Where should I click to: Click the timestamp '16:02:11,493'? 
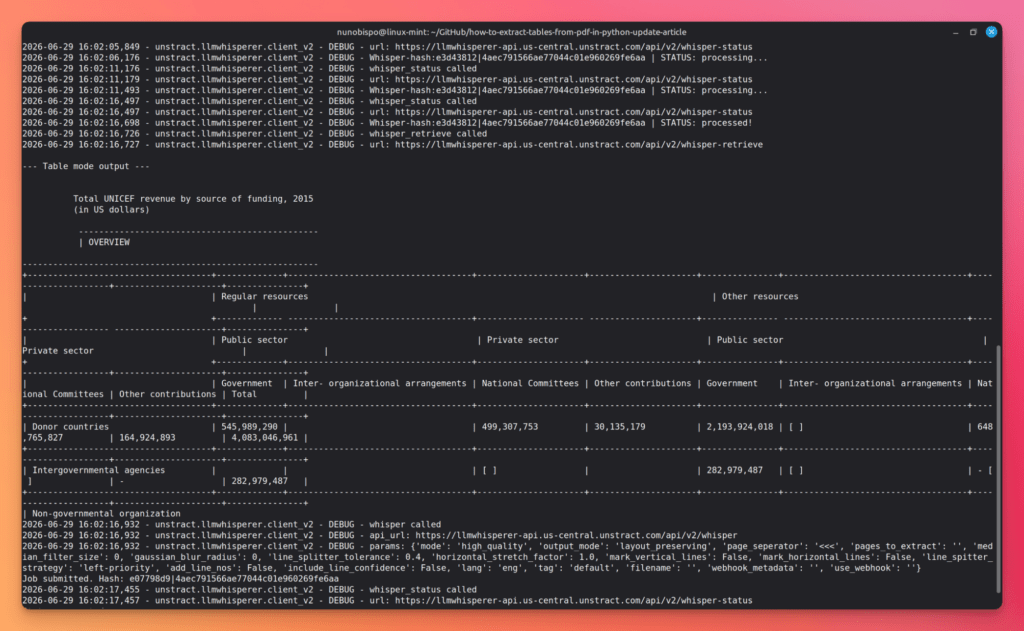click(109, 91)
